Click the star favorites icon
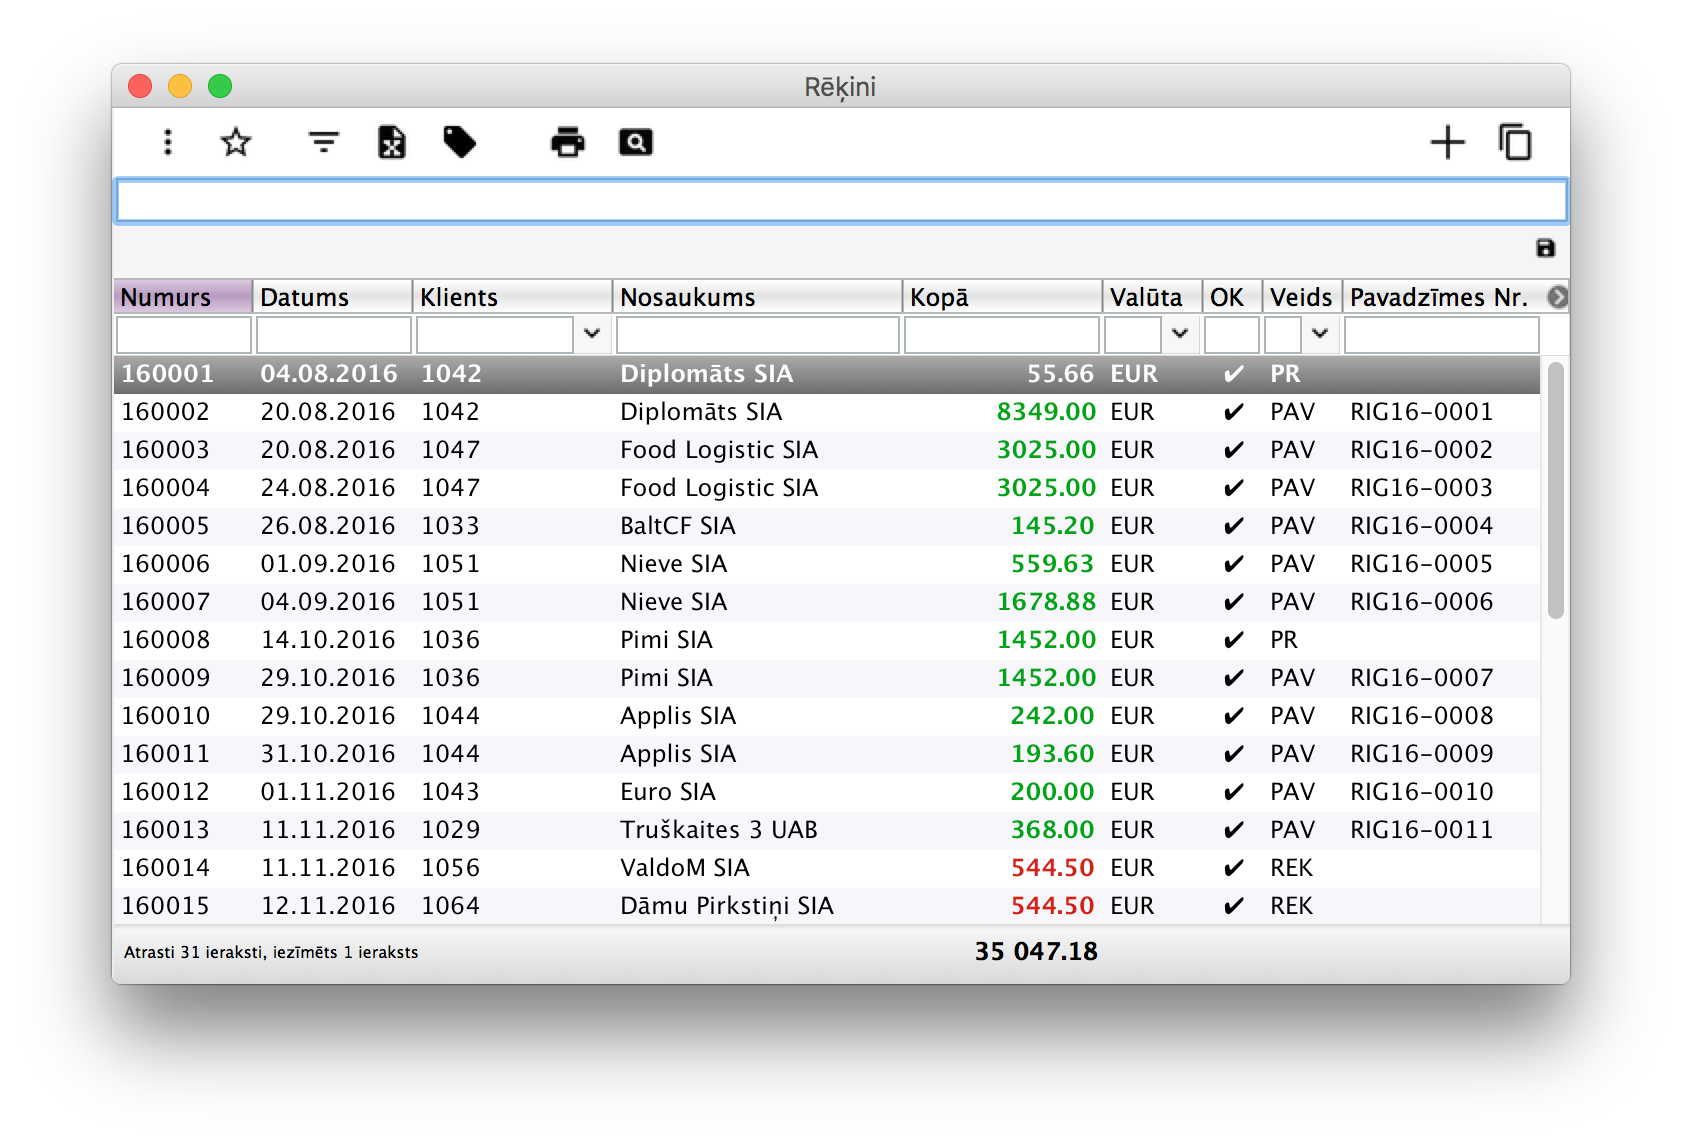Image resolution: width=1682 pixels, height=1144 pixels. click(236, 142)
